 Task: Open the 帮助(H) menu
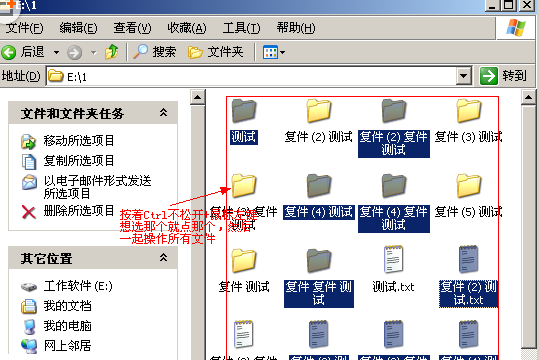click(296, 28)
